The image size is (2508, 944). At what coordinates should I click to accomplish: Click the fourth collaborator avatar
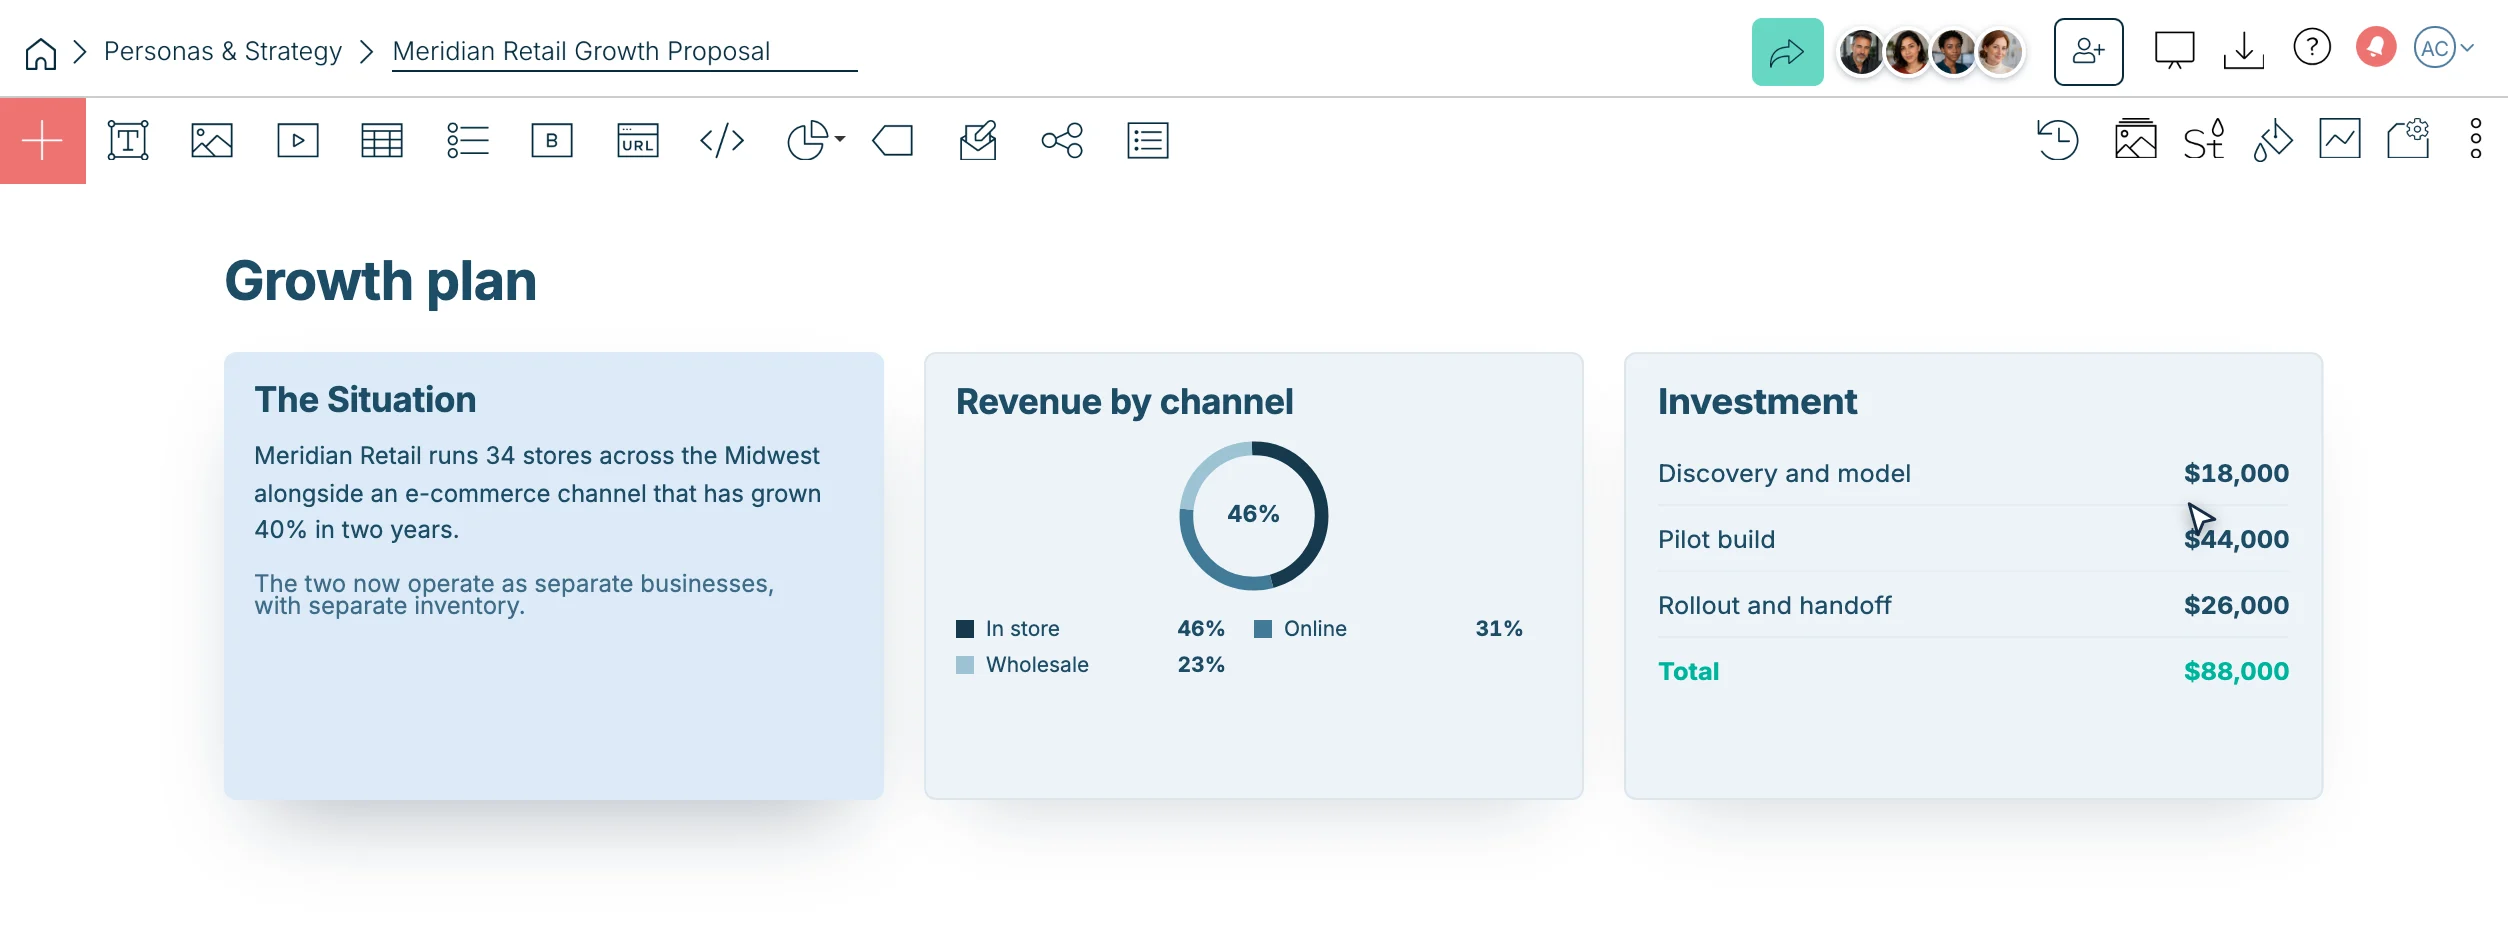pos(1999,52)
